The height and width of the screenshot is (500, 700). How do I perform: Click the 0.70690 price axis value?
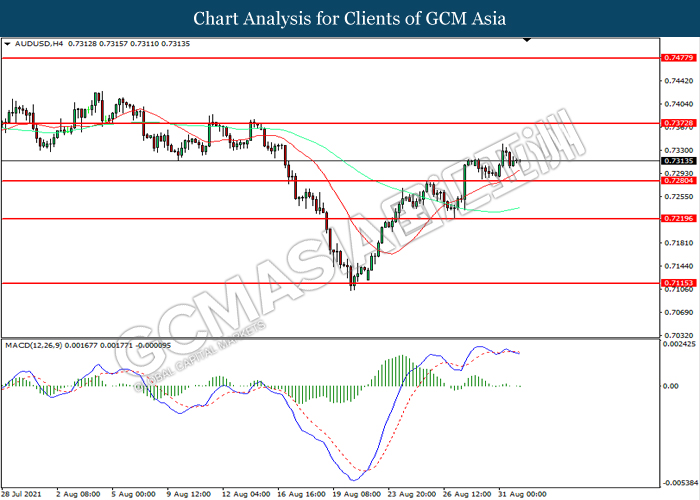click(x=679, y=312)
